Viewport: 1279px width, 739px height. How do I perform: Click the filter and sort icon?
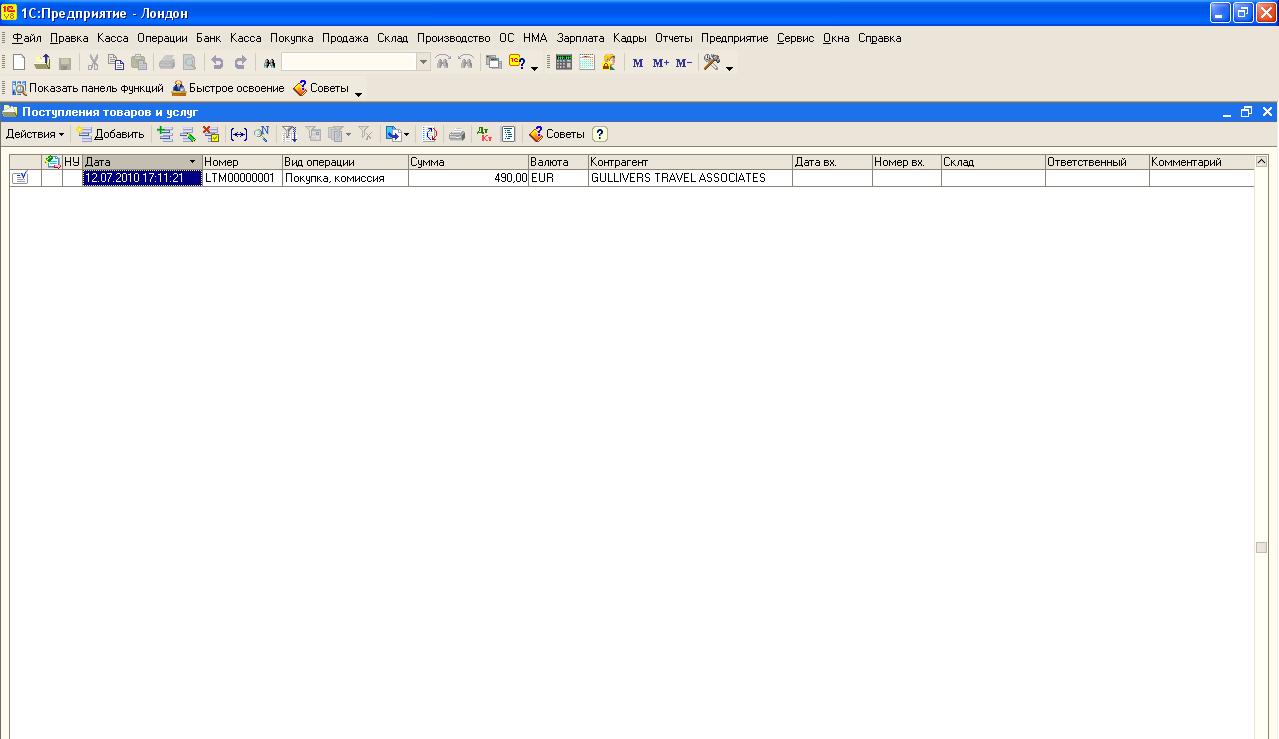pos(290,134)
